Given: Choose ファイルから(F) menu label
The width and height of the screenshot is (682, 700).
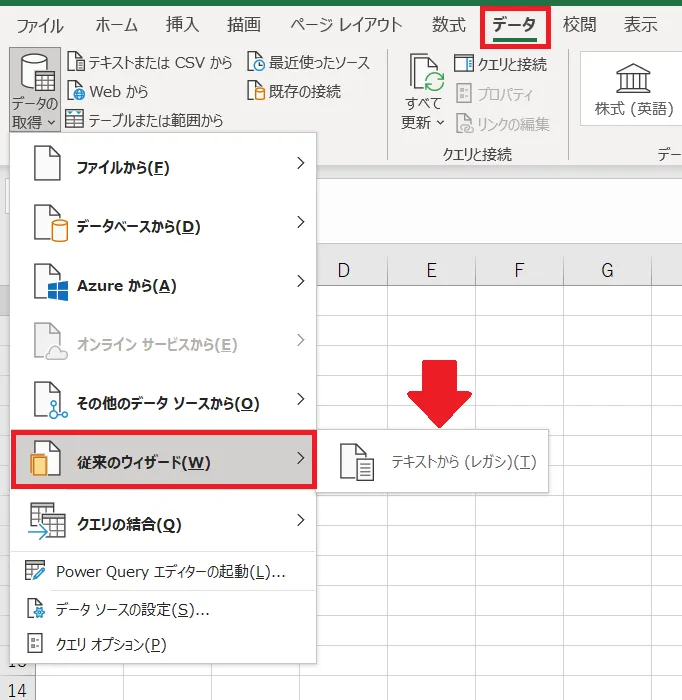Looking at the screenshot, I should 123,168.
